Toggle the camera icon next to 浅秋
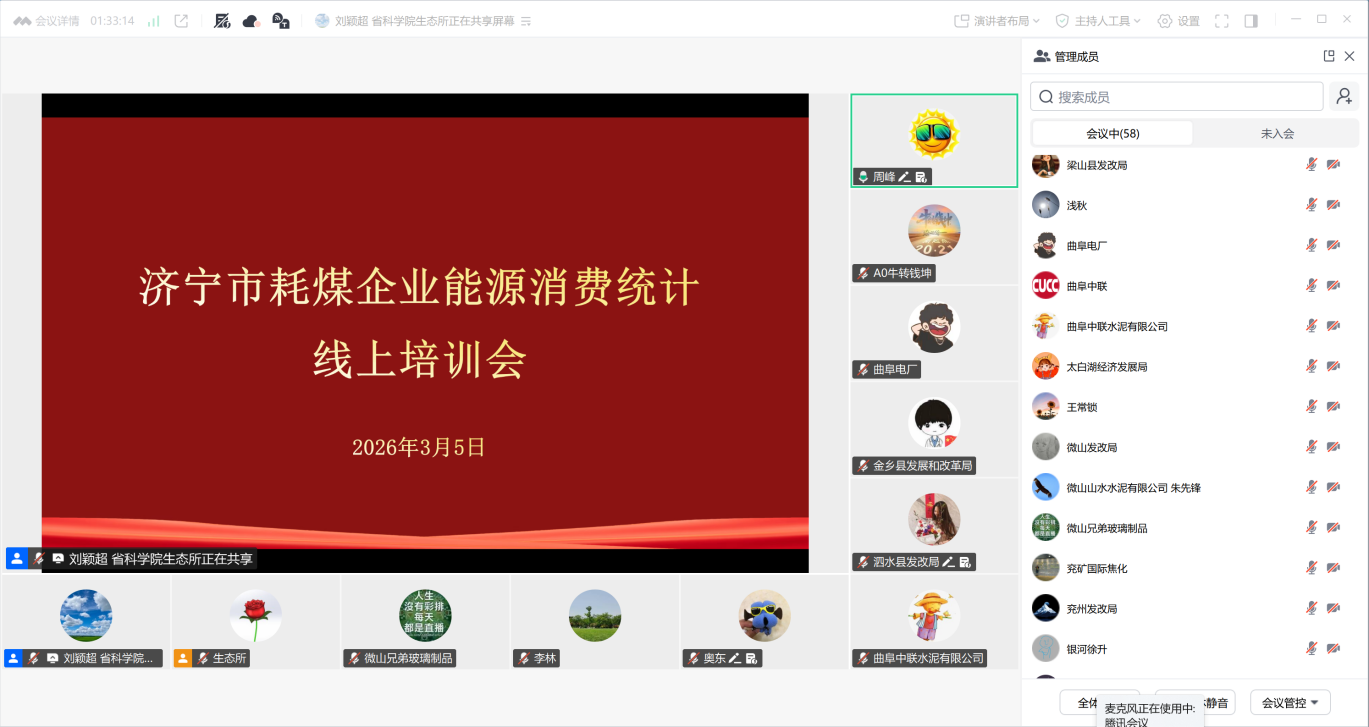The image size is (1369, 727). click(1333, 204)
